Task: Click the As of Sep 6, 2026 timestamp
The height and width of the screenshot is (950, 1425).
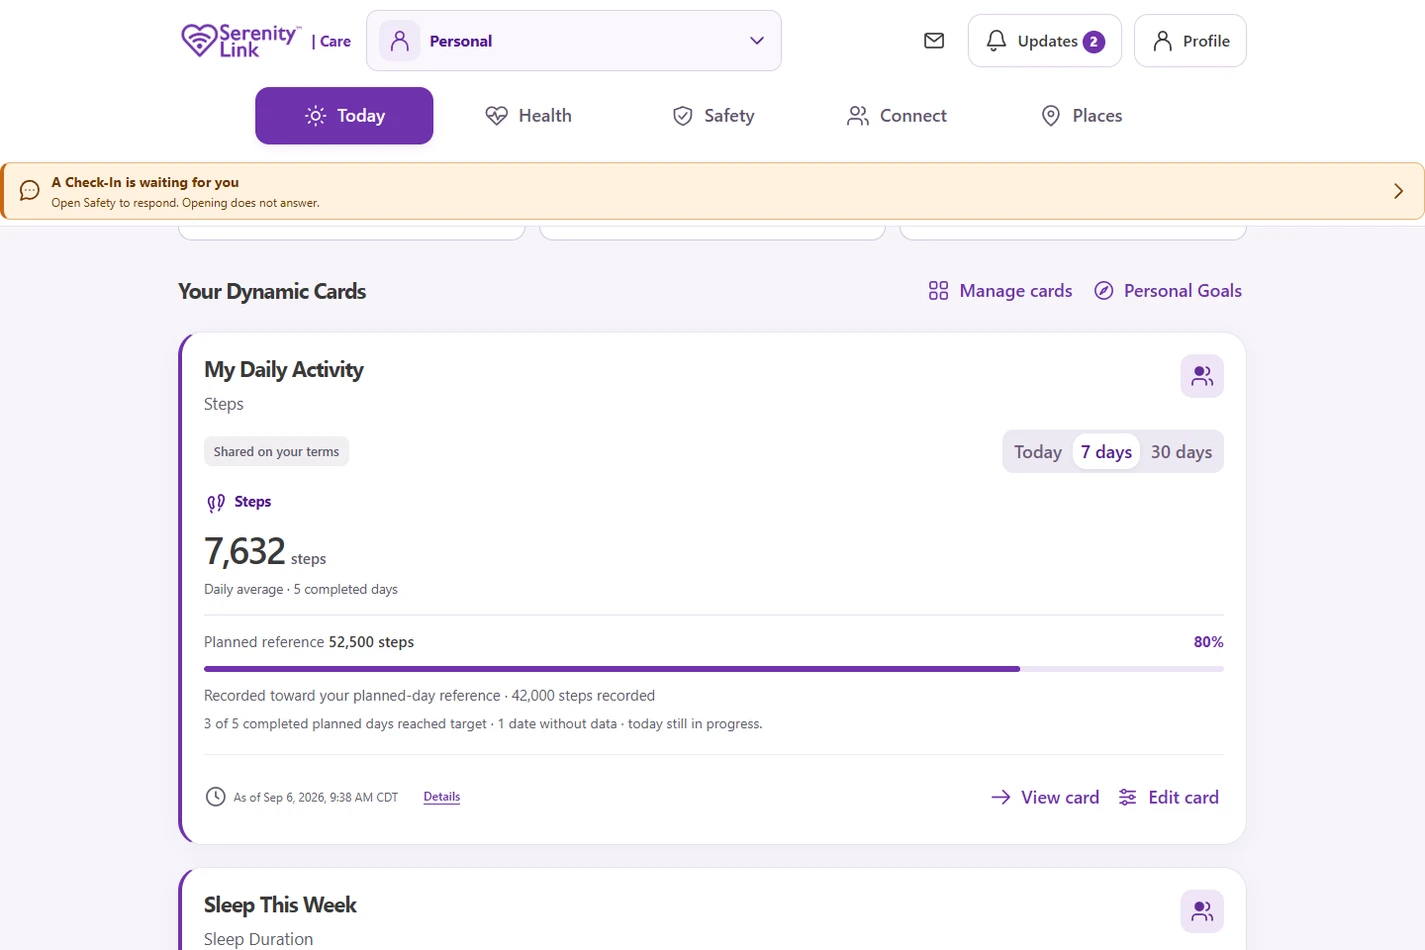Action: tap(316, 797)
